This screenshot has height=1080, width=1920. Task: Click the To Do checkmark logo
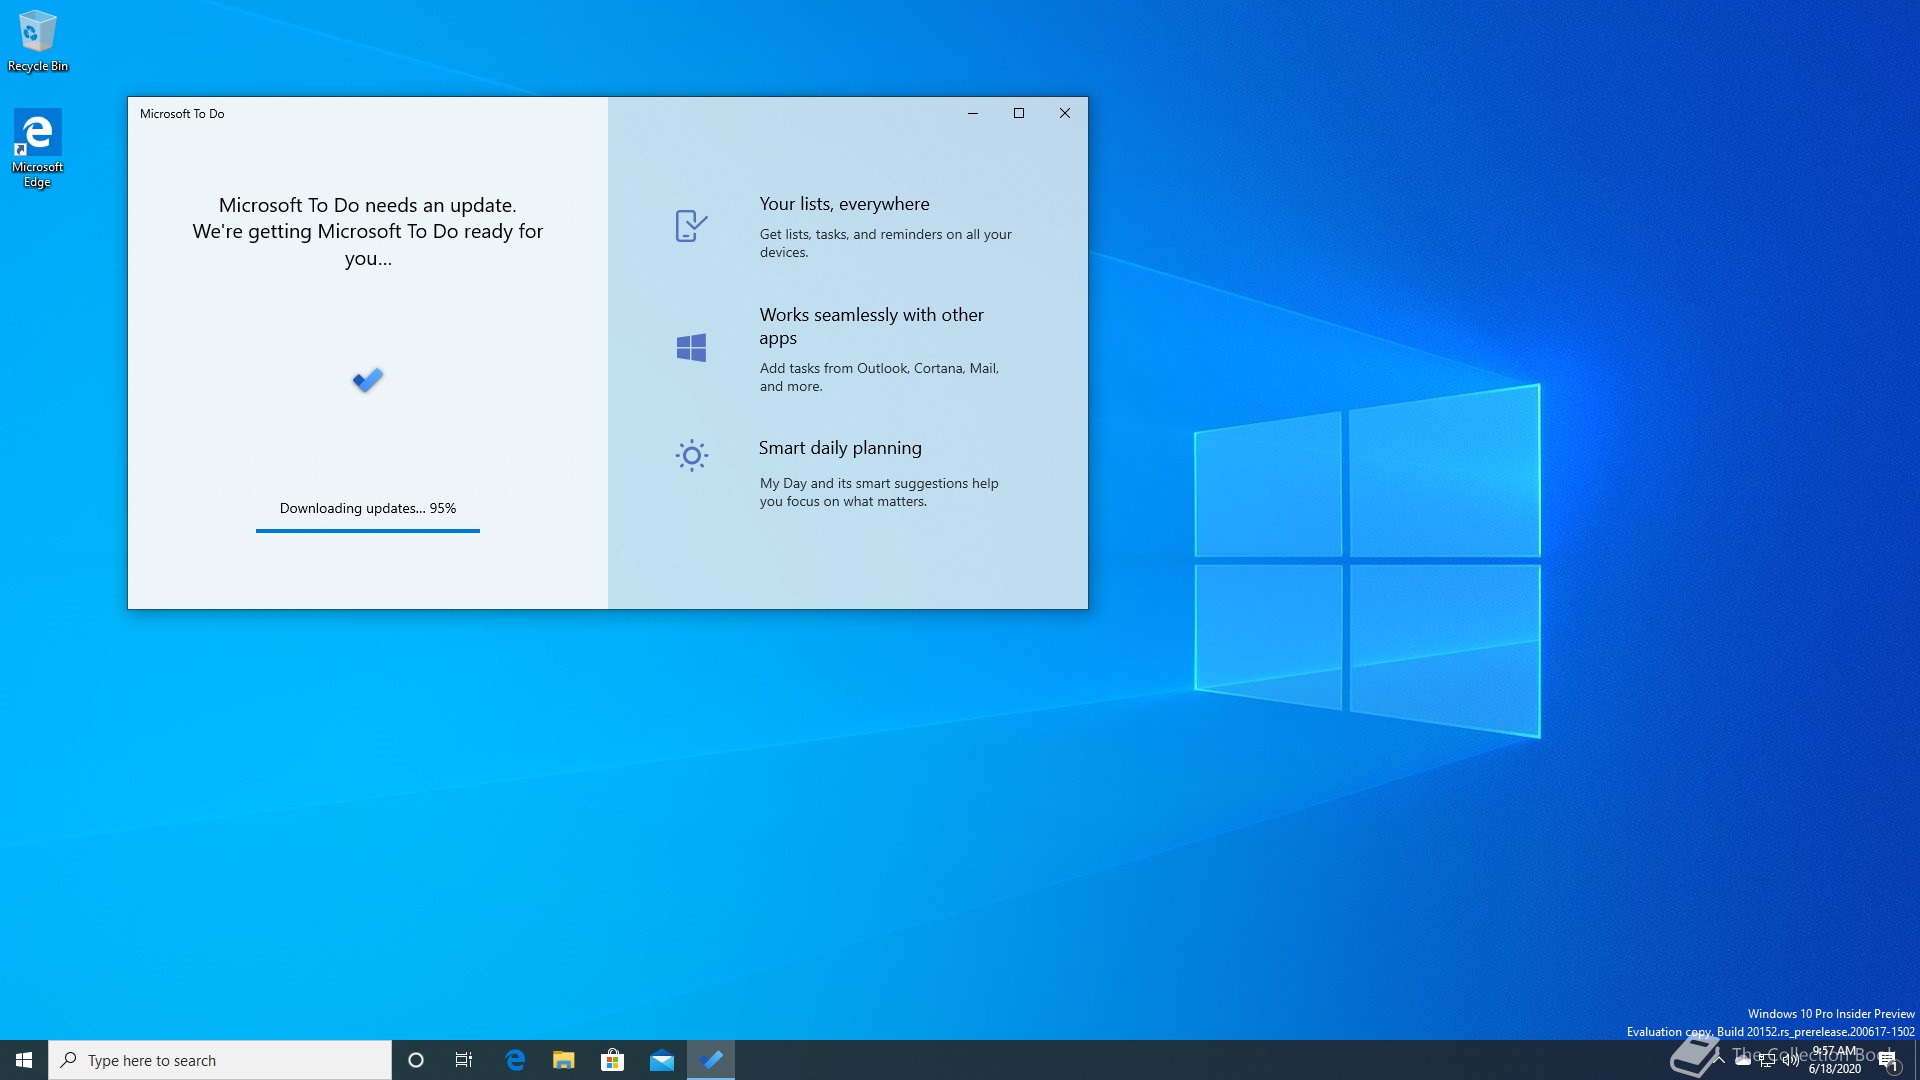[368, 380]
